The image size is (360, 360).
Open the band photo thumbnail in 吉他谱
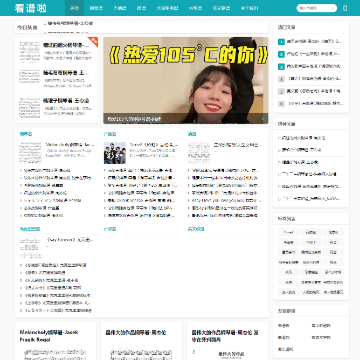[x=115, y=153]
